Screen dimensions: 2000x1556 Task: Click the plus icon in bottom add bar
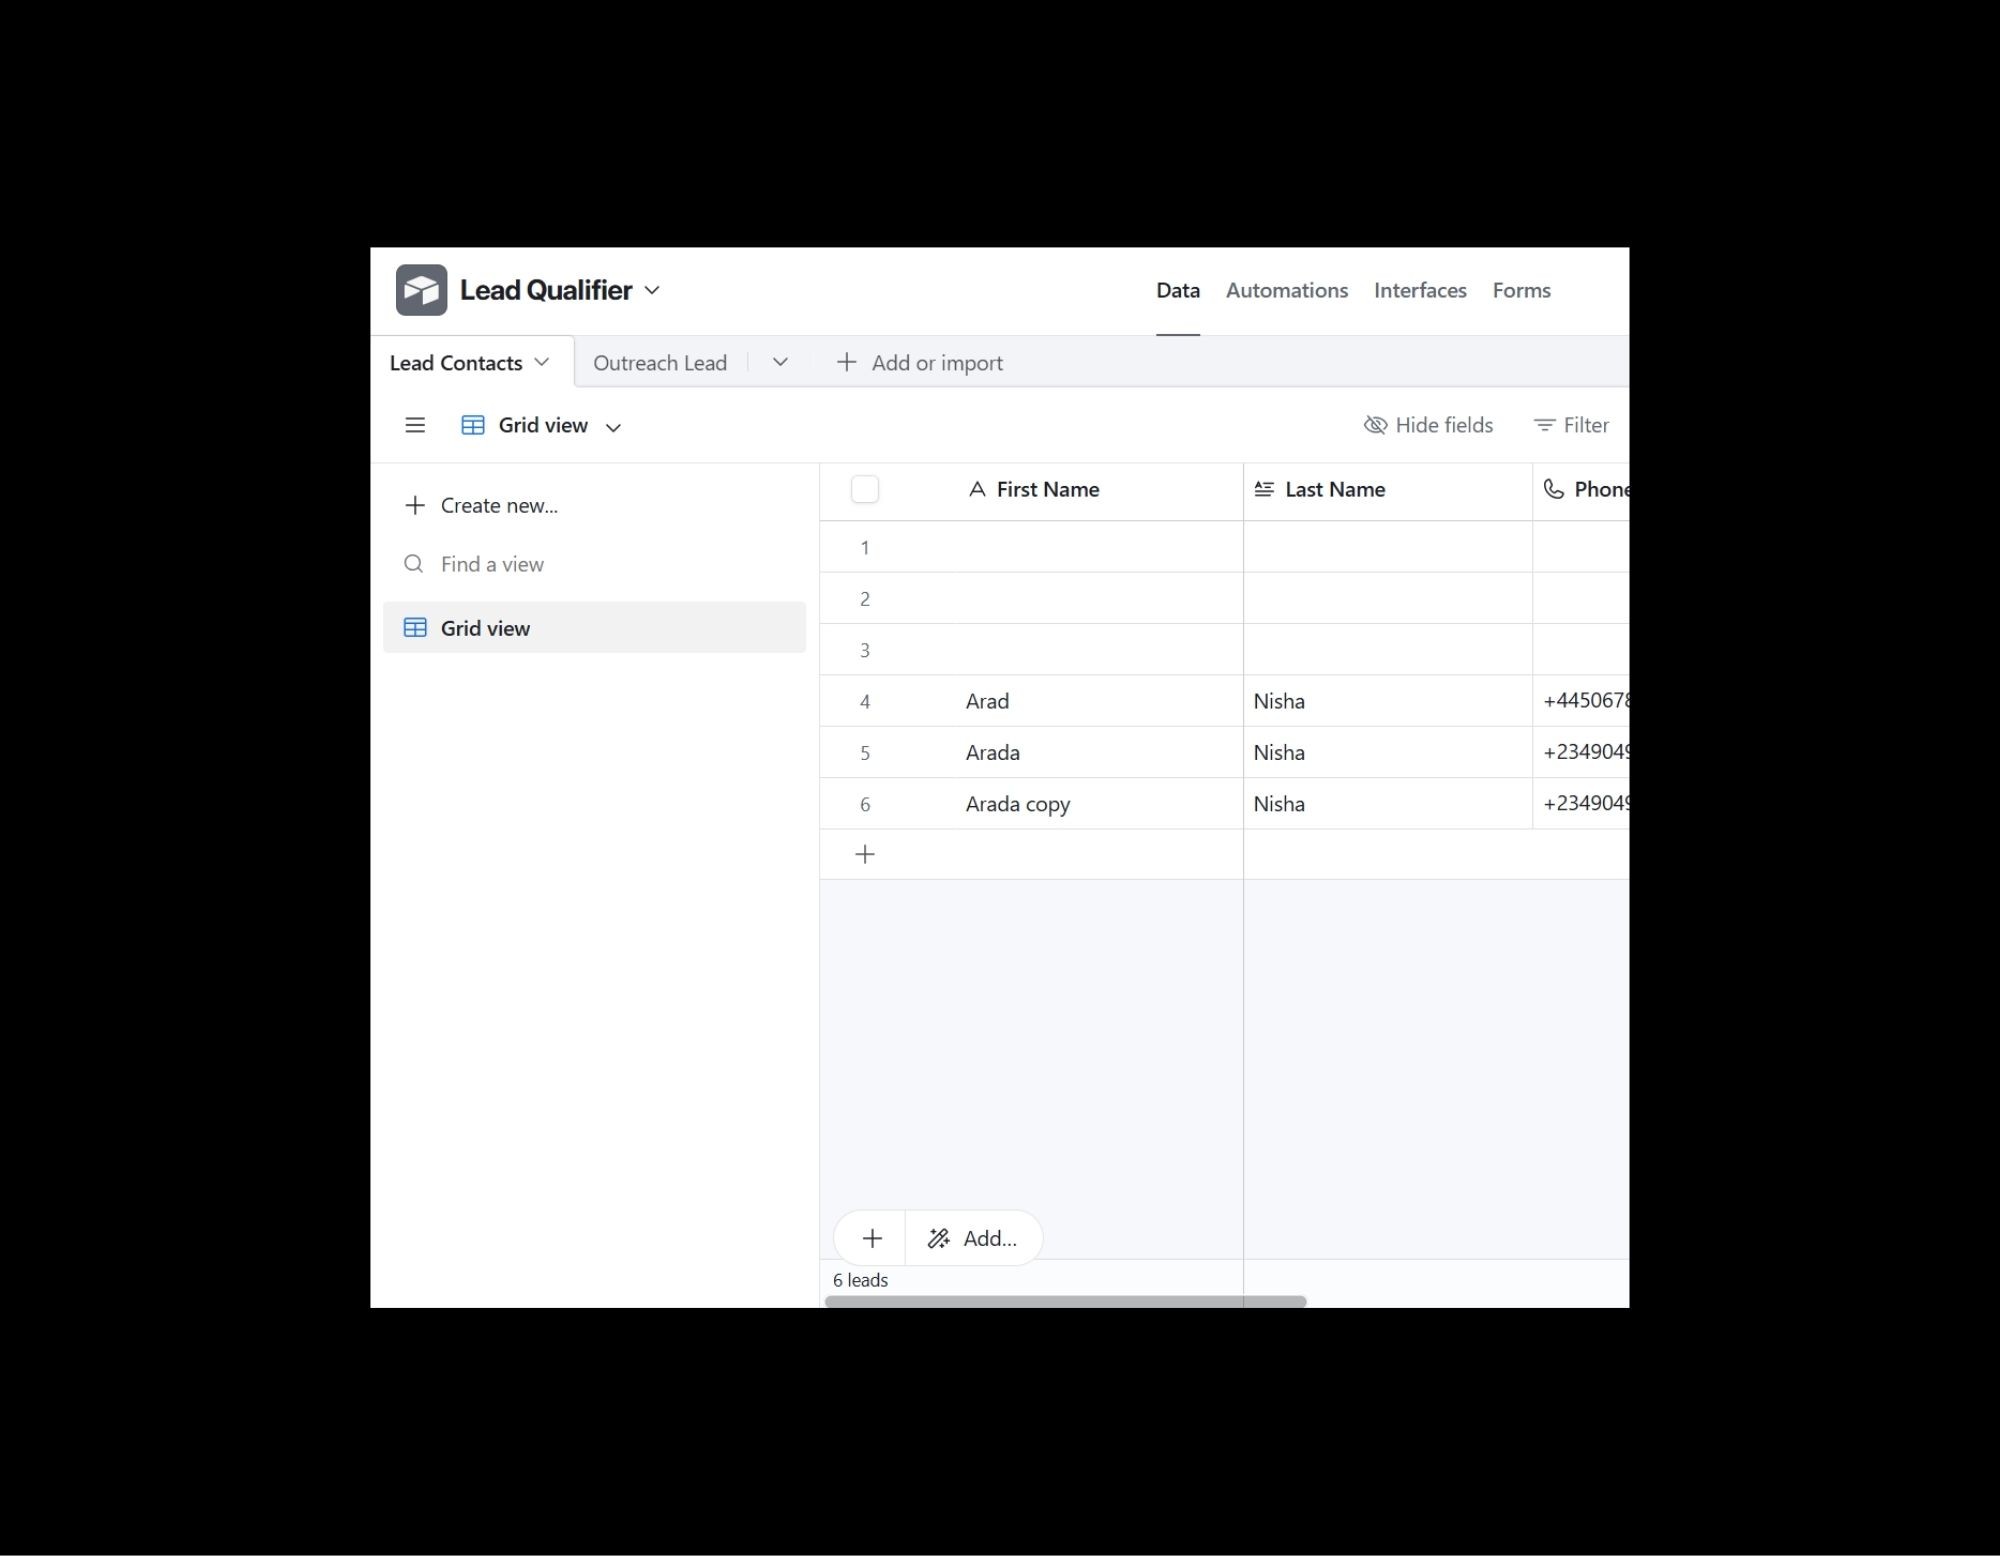(872, 1238)
